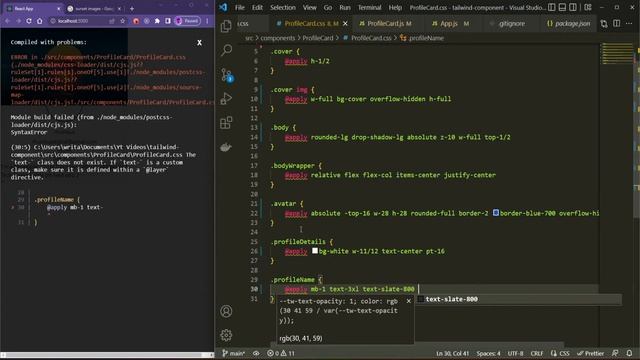This screenshot has height=360, width=640.
Task: Open the Explorer view in the activity bar
Action: [x=226, y=27]
